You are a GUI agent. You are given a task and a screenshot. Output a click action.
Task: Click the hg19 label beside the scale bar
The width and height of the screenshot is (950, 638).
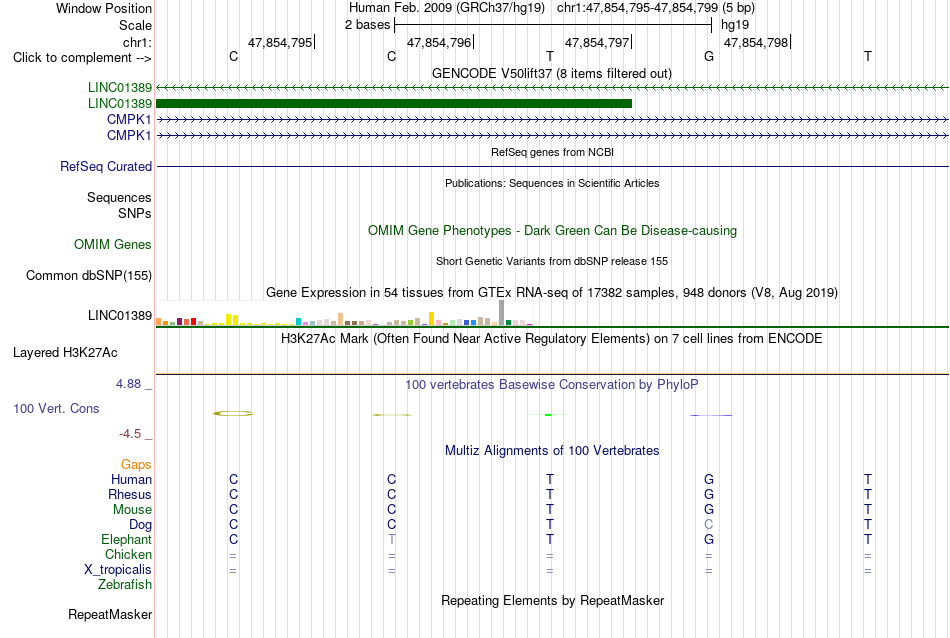(x=735, y=25)
